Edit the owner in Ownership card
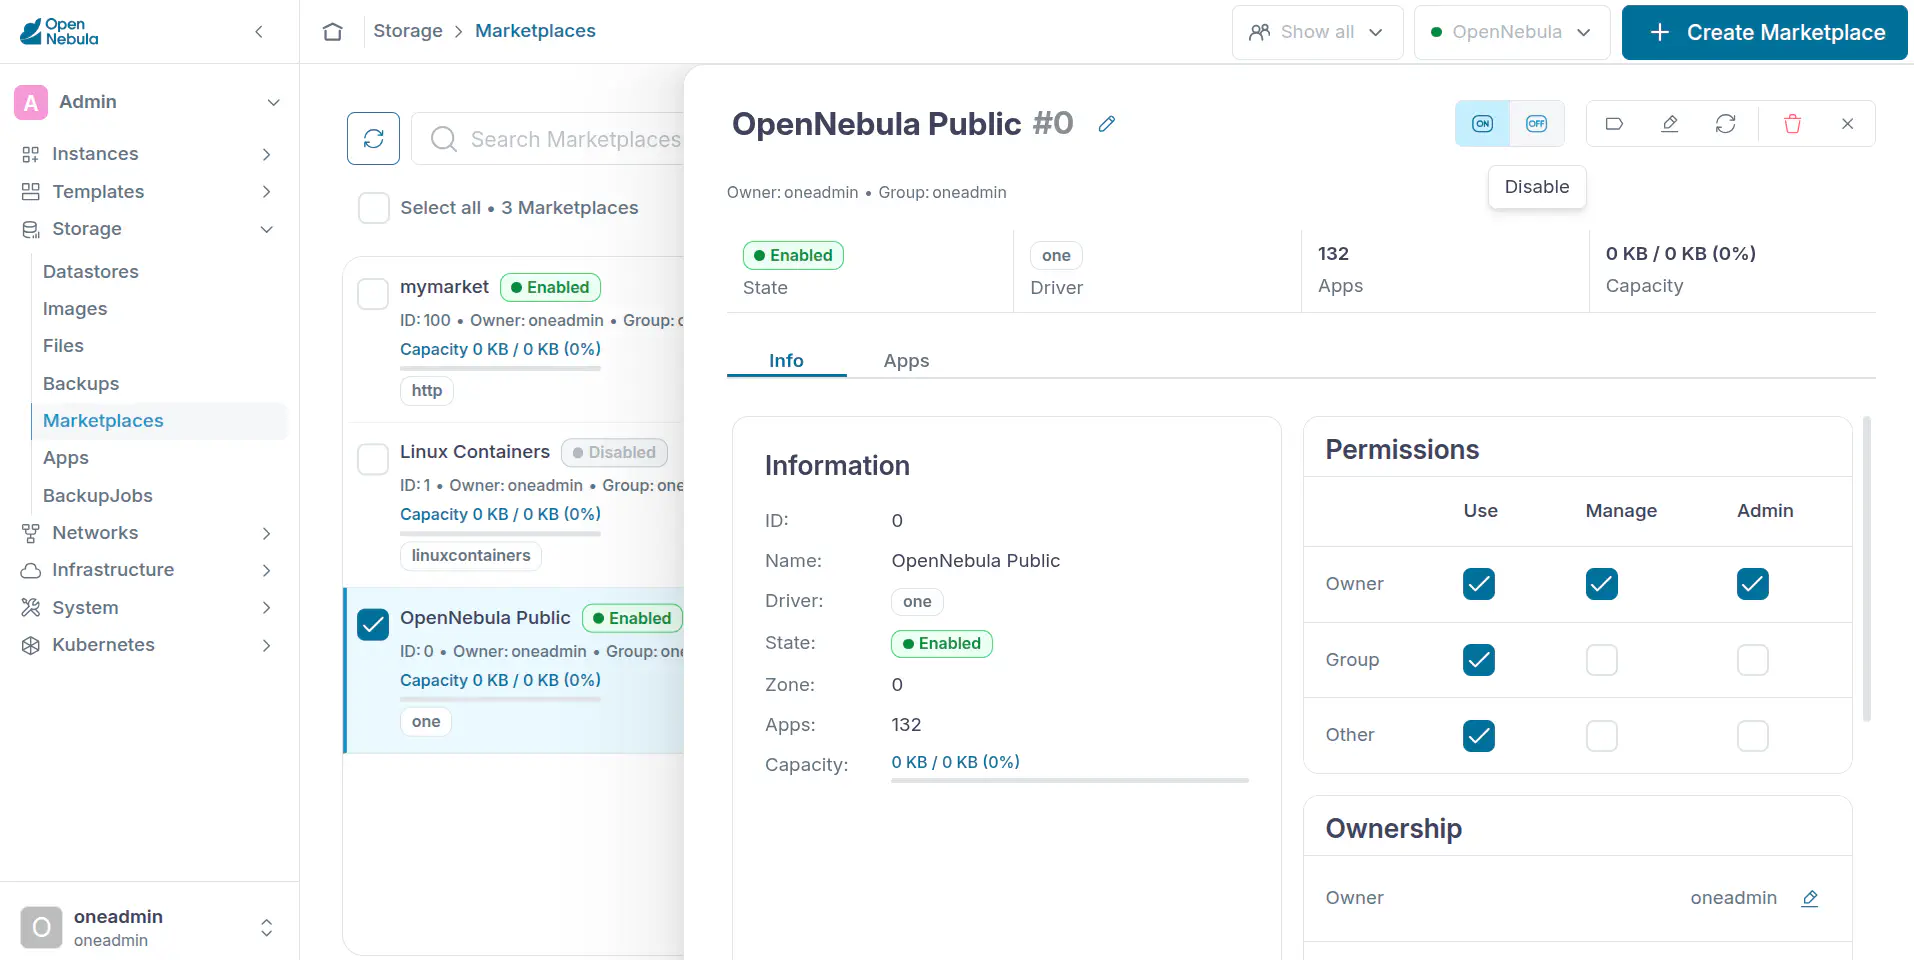 coord(1809,898)
